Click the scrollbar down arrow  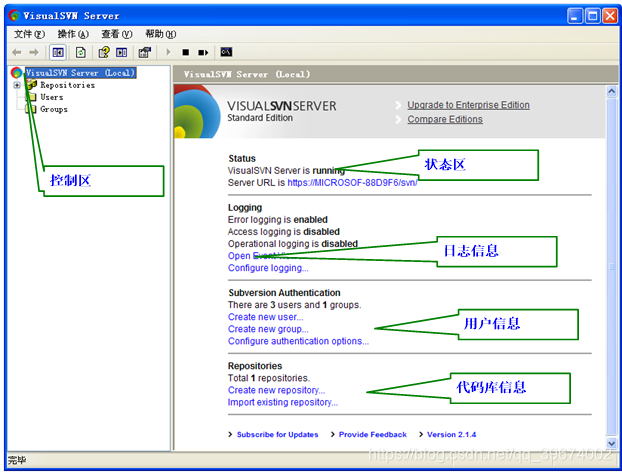point(612,443)
